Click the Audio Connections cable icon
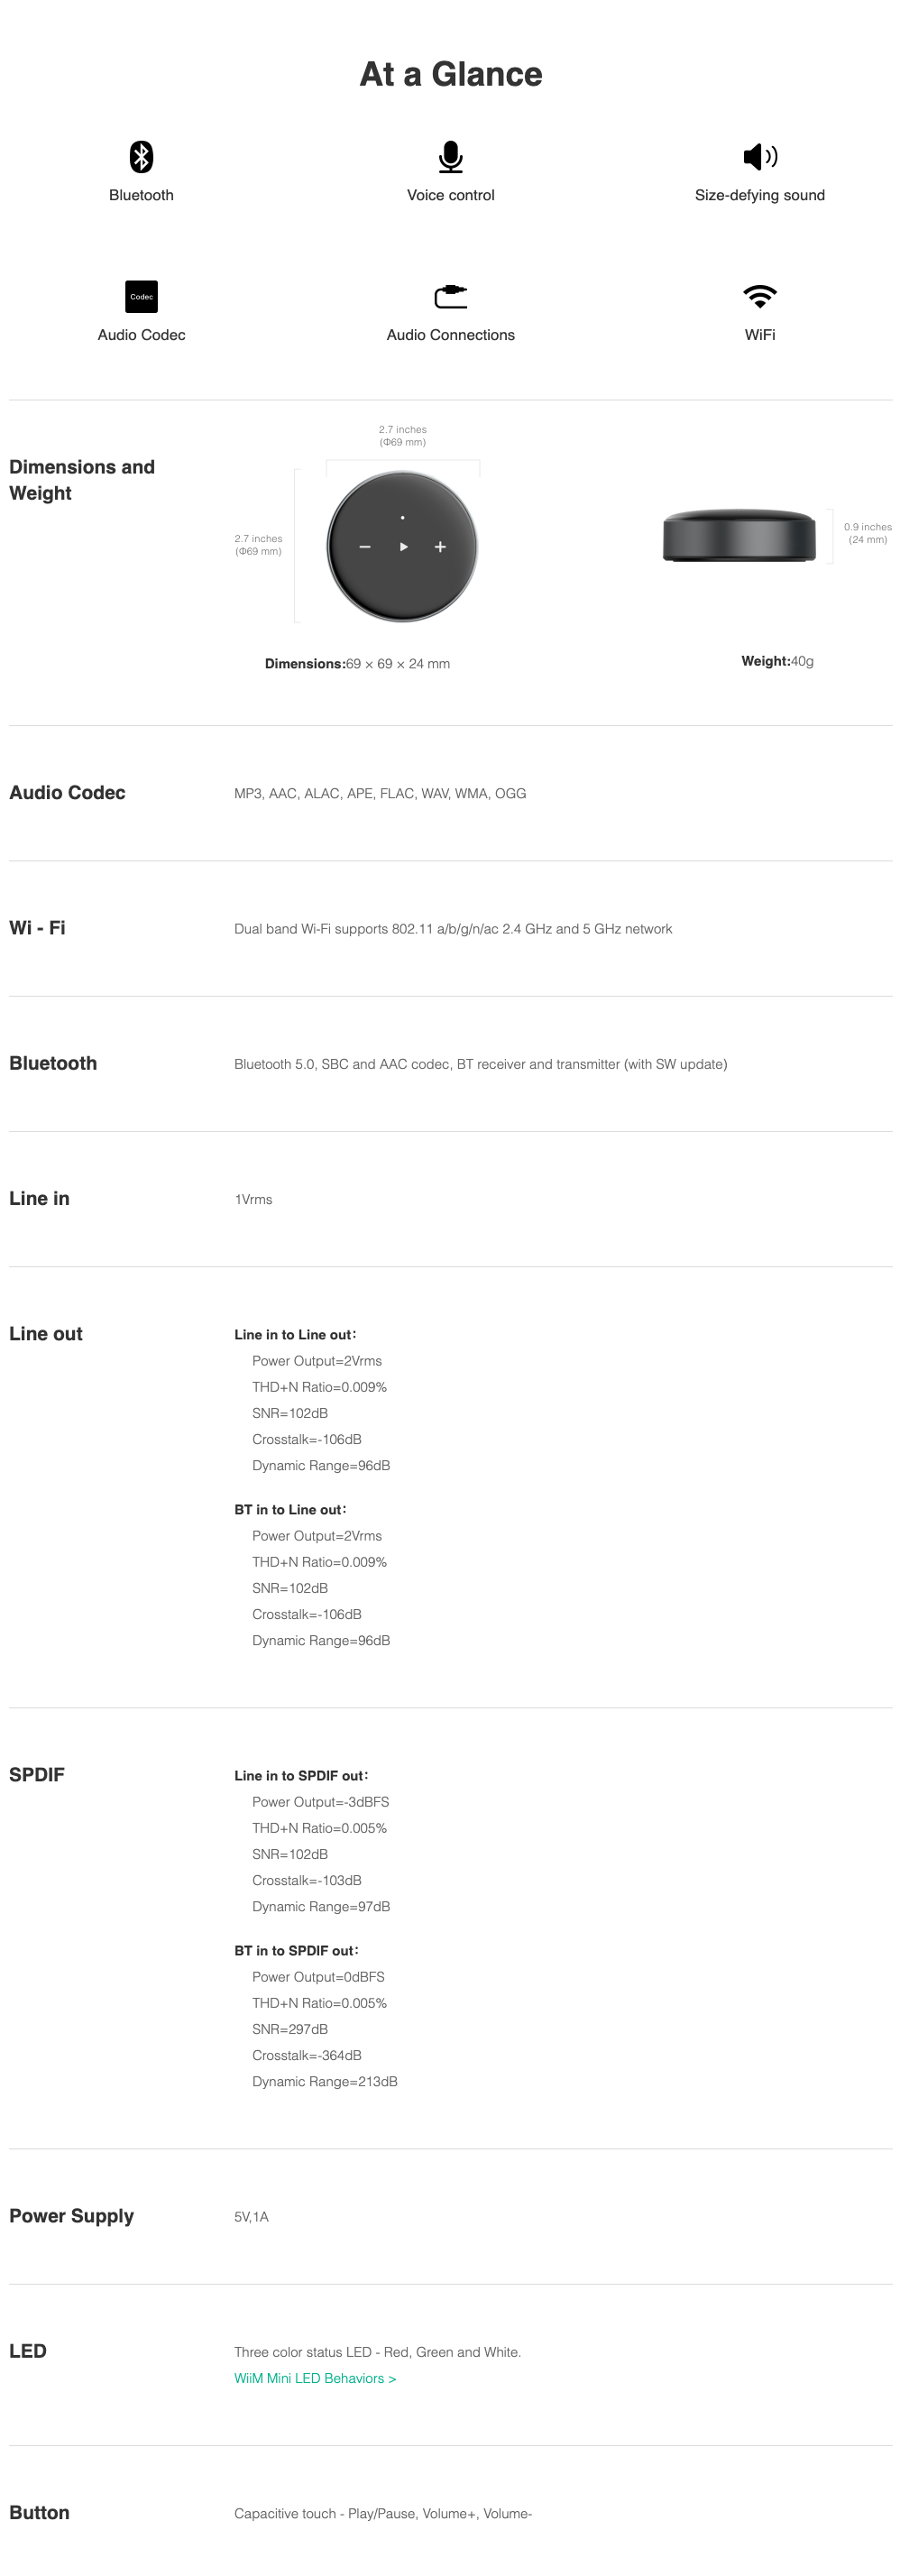 [x=451, y=296]
